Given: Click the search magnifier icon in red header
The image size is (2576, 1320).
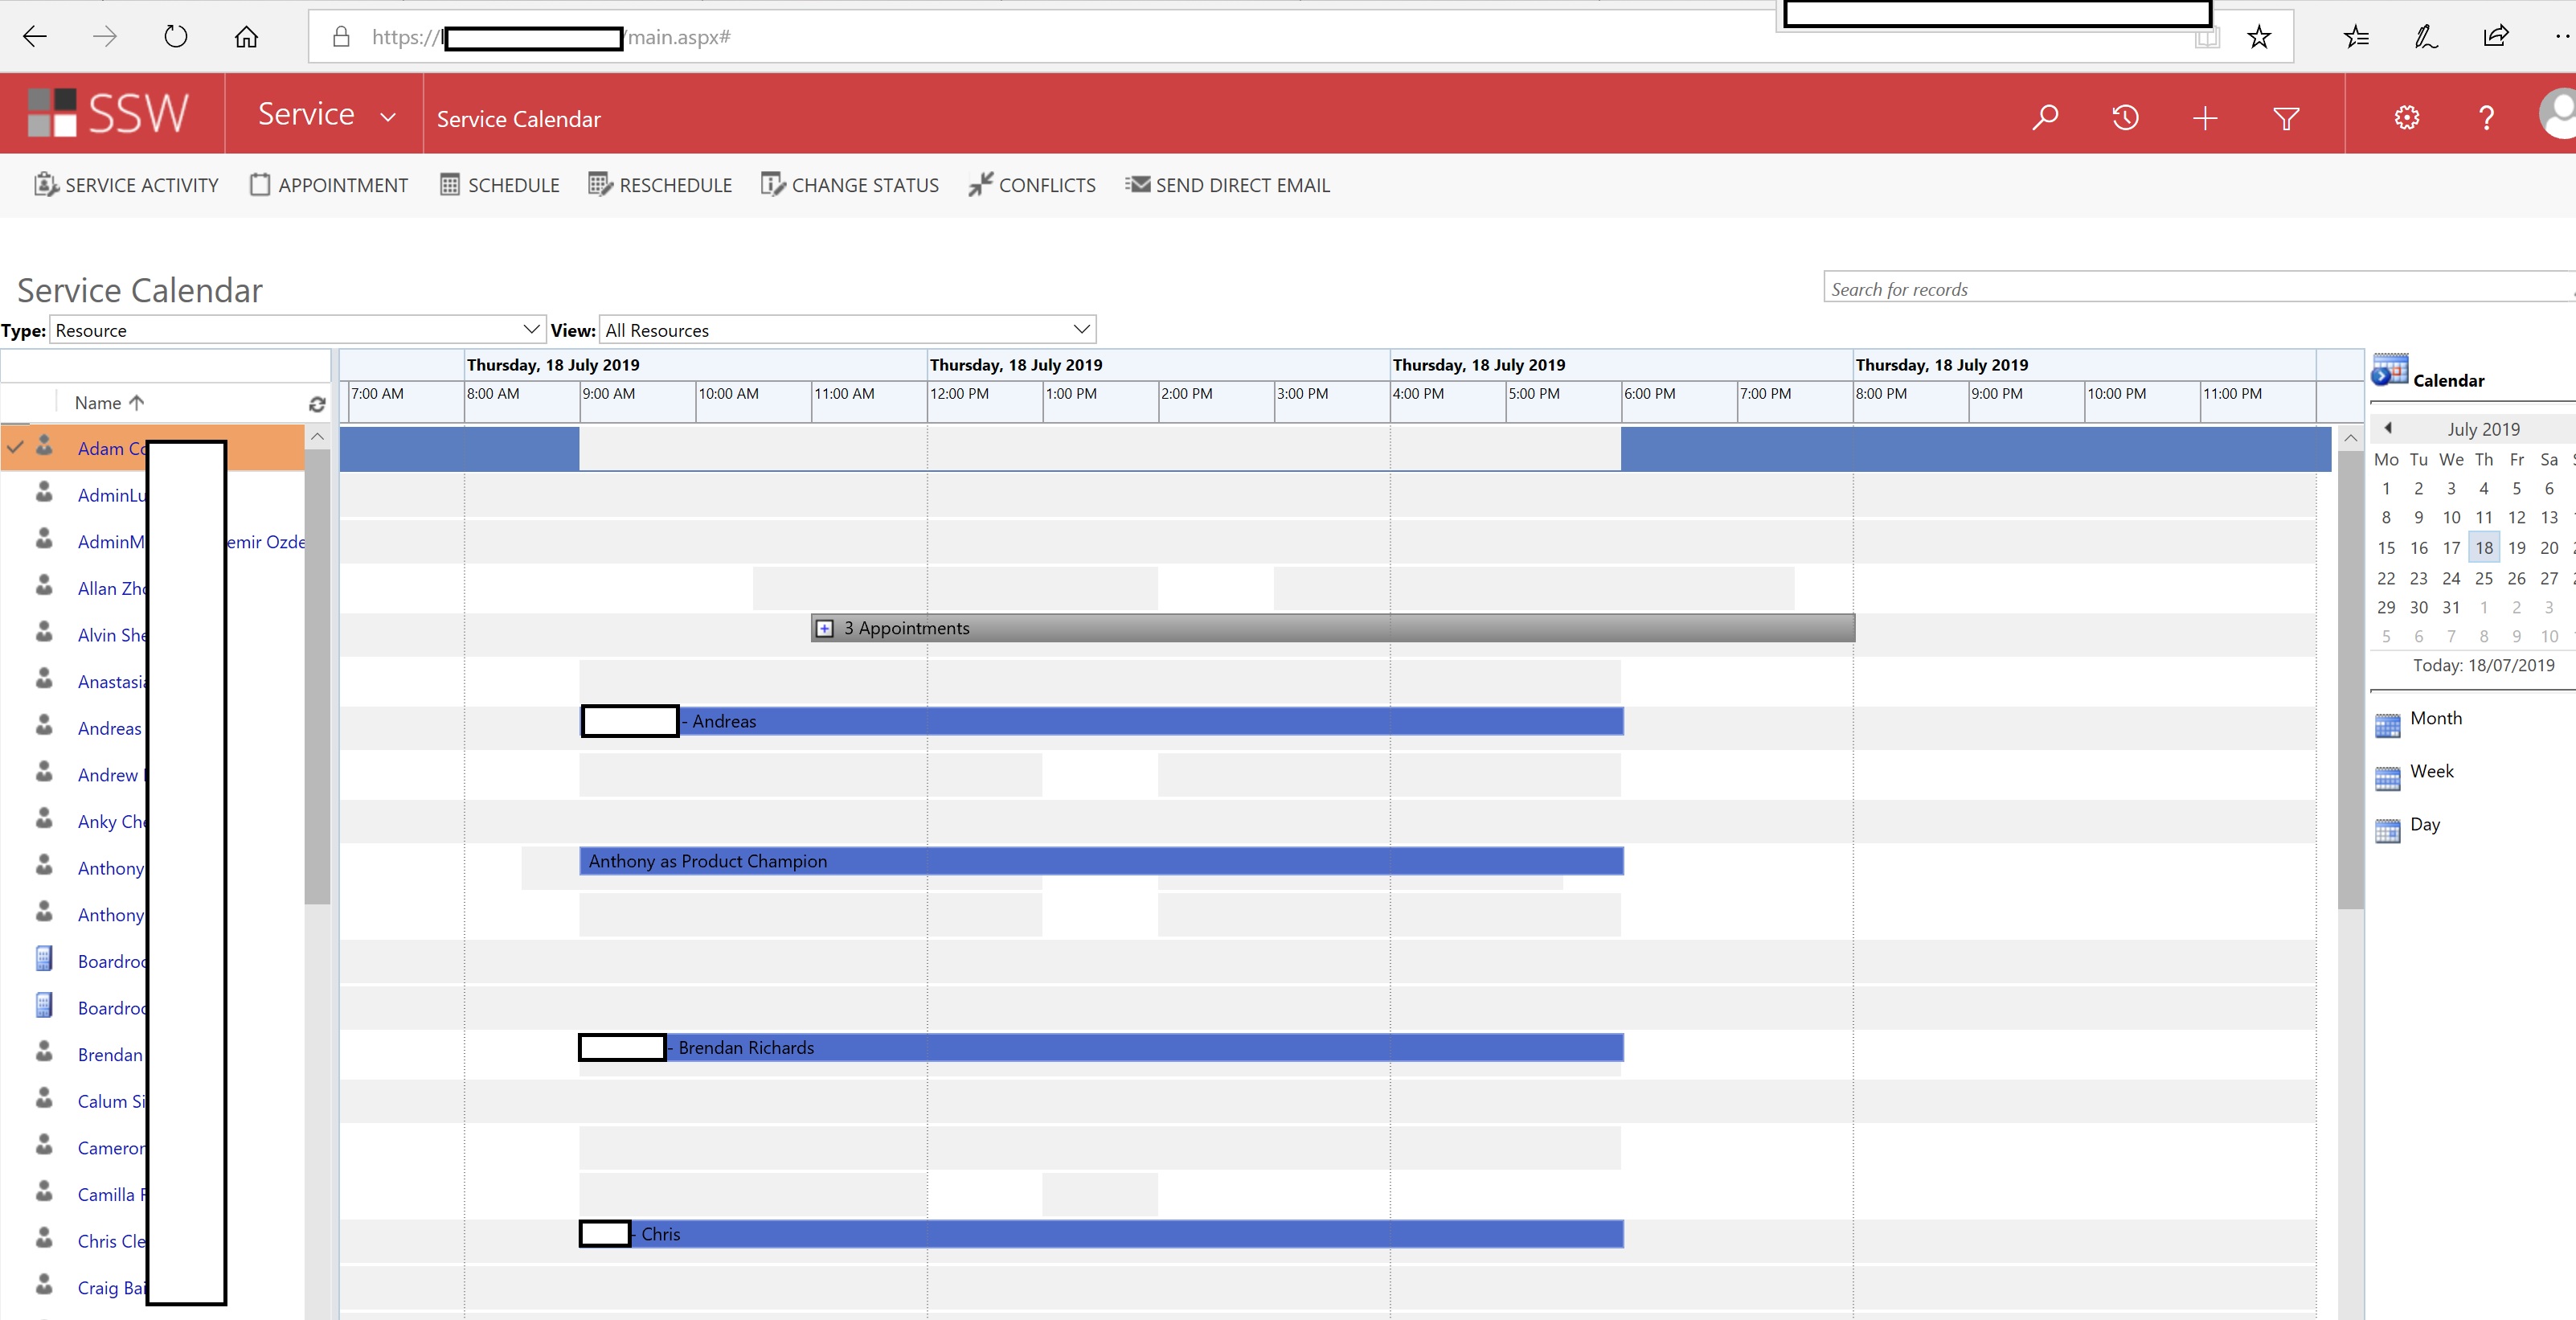Looking at the screenshot, I should click(2045, 118).
